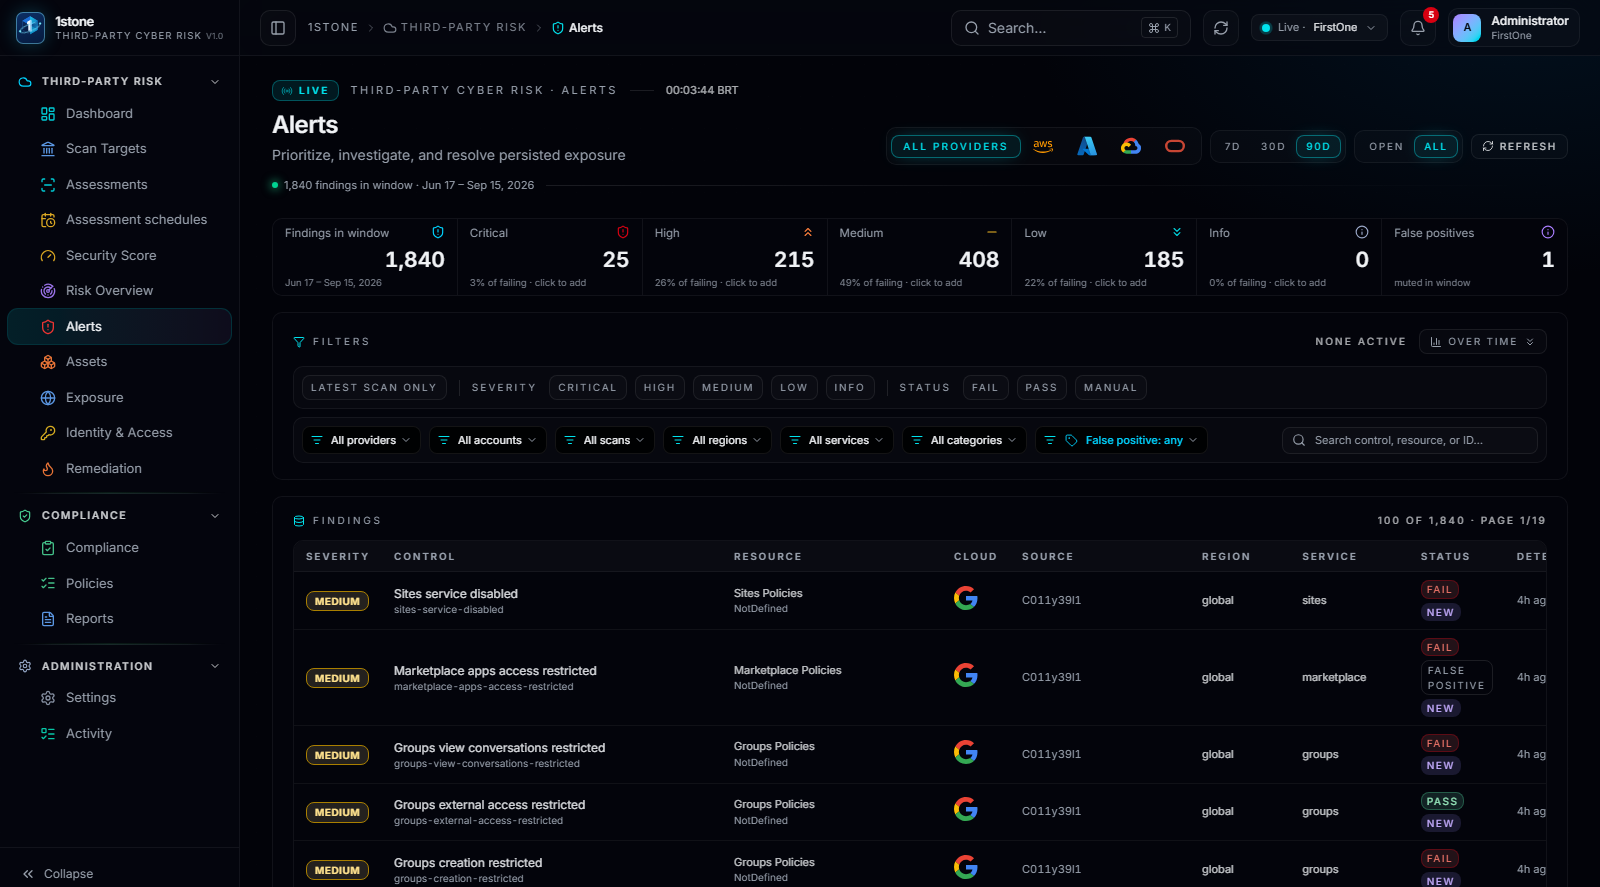Click the sync refresh icon in top bar

coord(1221,28)
